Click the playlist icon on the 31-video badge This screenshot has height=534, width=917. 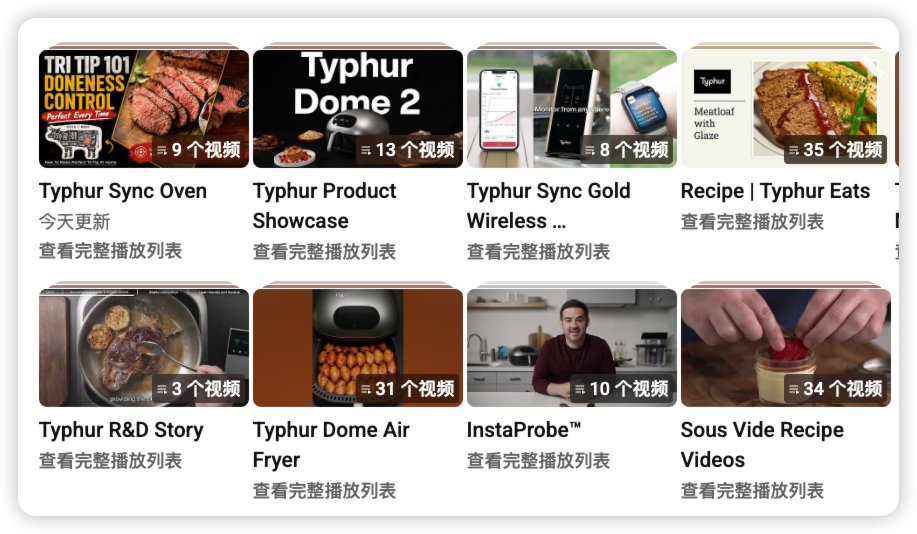tap(366, 389)
